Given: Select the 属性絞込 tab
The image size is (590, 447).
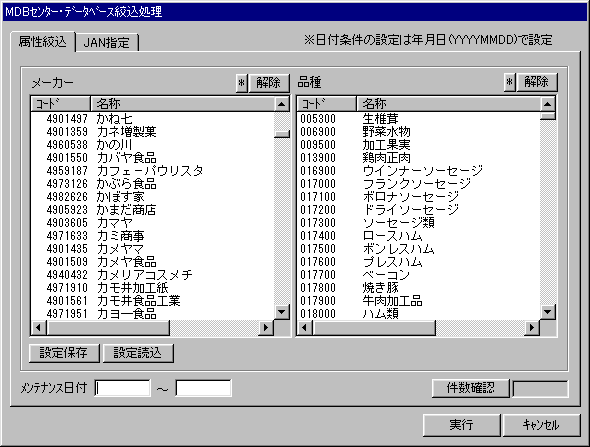Looking at the screenshot, I should 43,41.
